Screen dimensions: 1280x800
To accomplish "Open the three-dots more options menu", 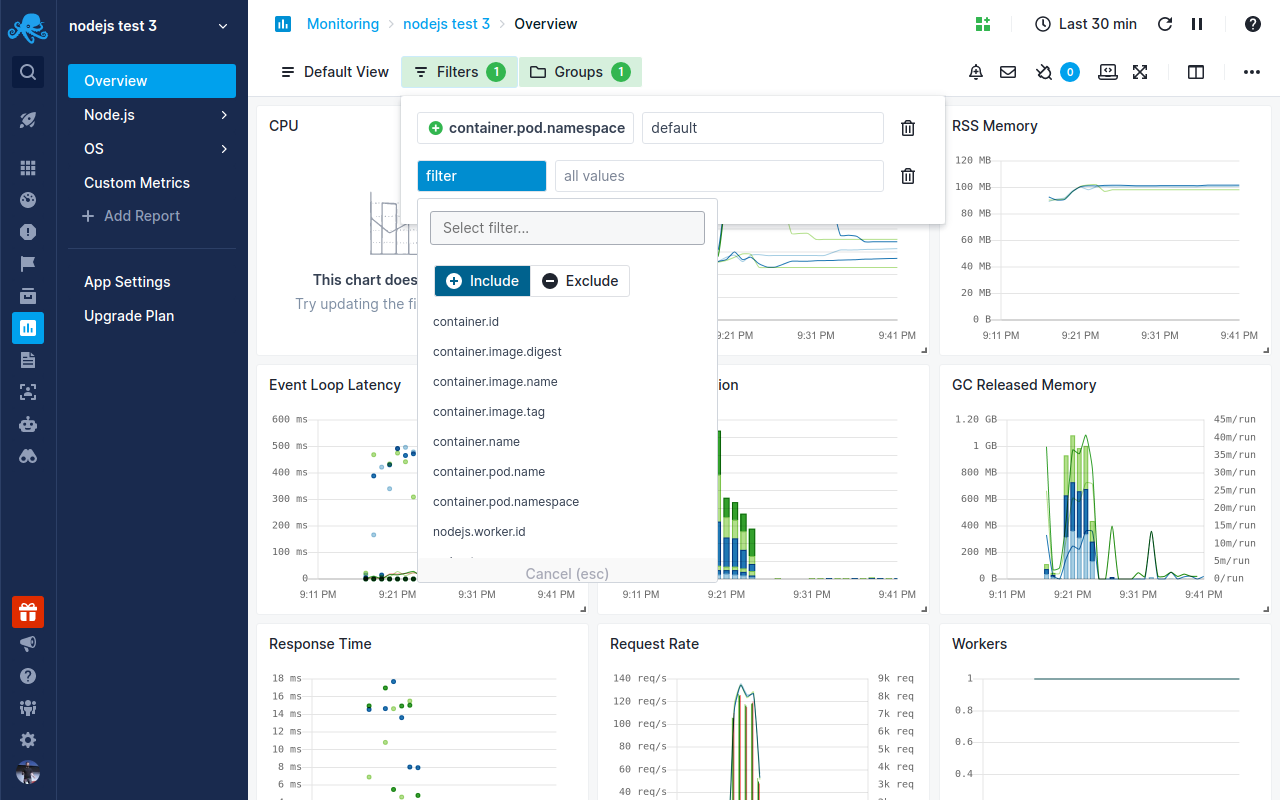I will pyautogui.click(x=1252, y=72).
